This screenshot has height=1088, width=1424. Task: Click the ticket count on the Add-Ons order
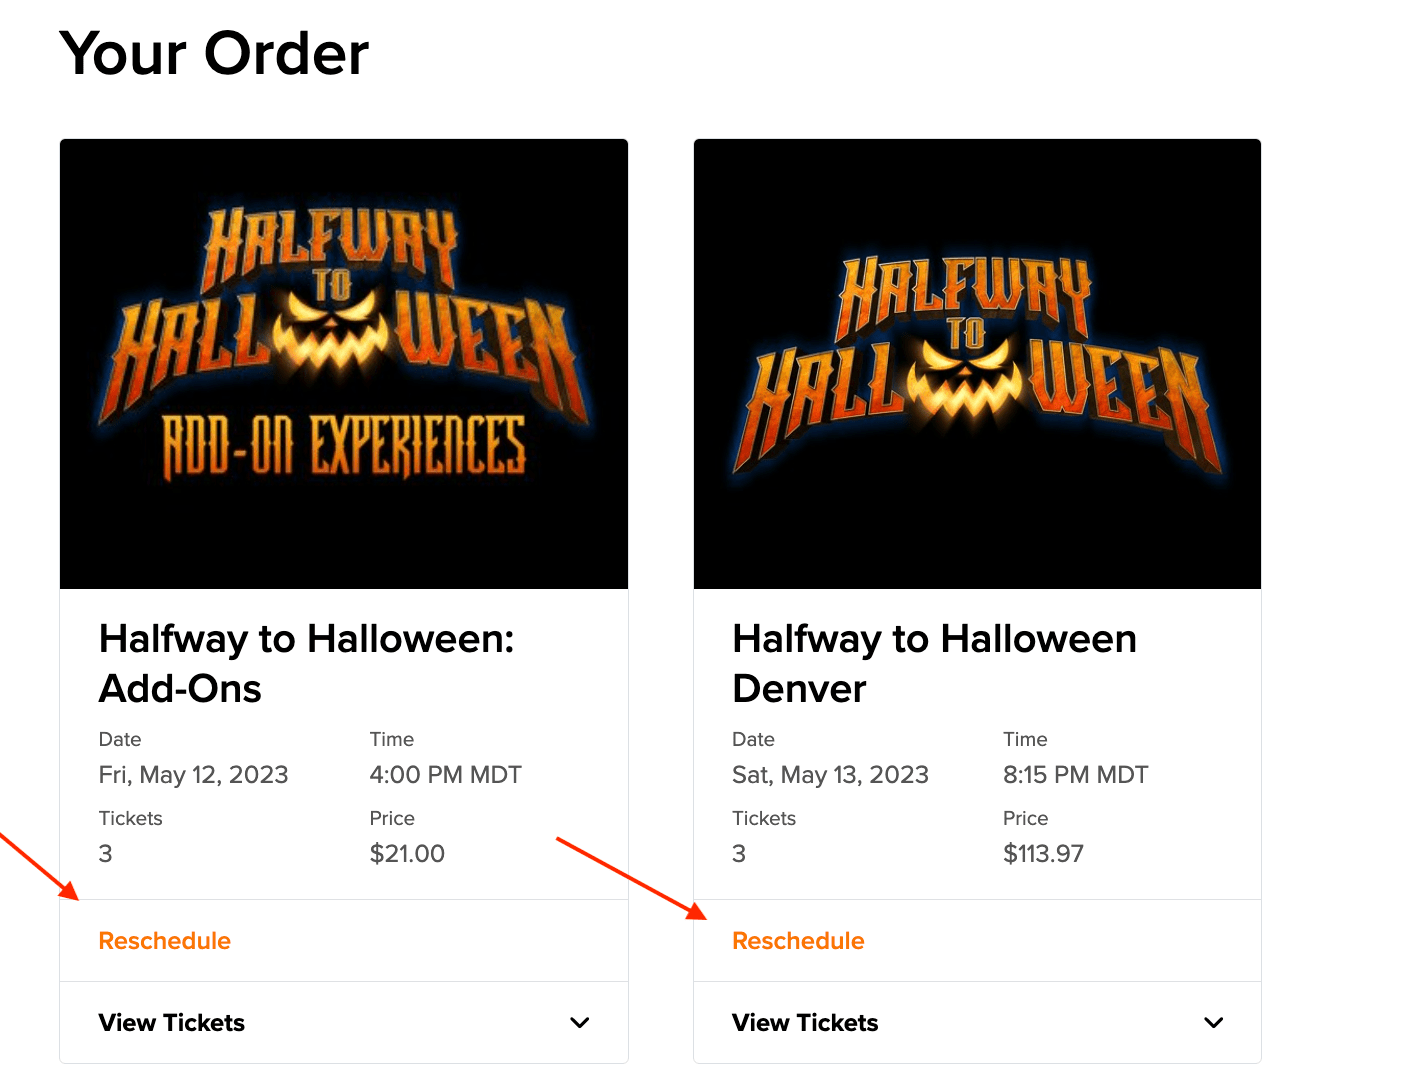105,853
